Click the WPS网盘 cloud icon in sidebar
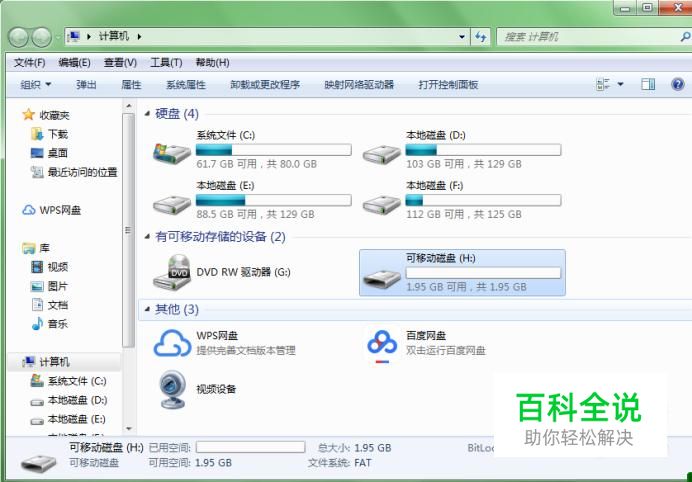The image size is (692, 482). point(29,210)
